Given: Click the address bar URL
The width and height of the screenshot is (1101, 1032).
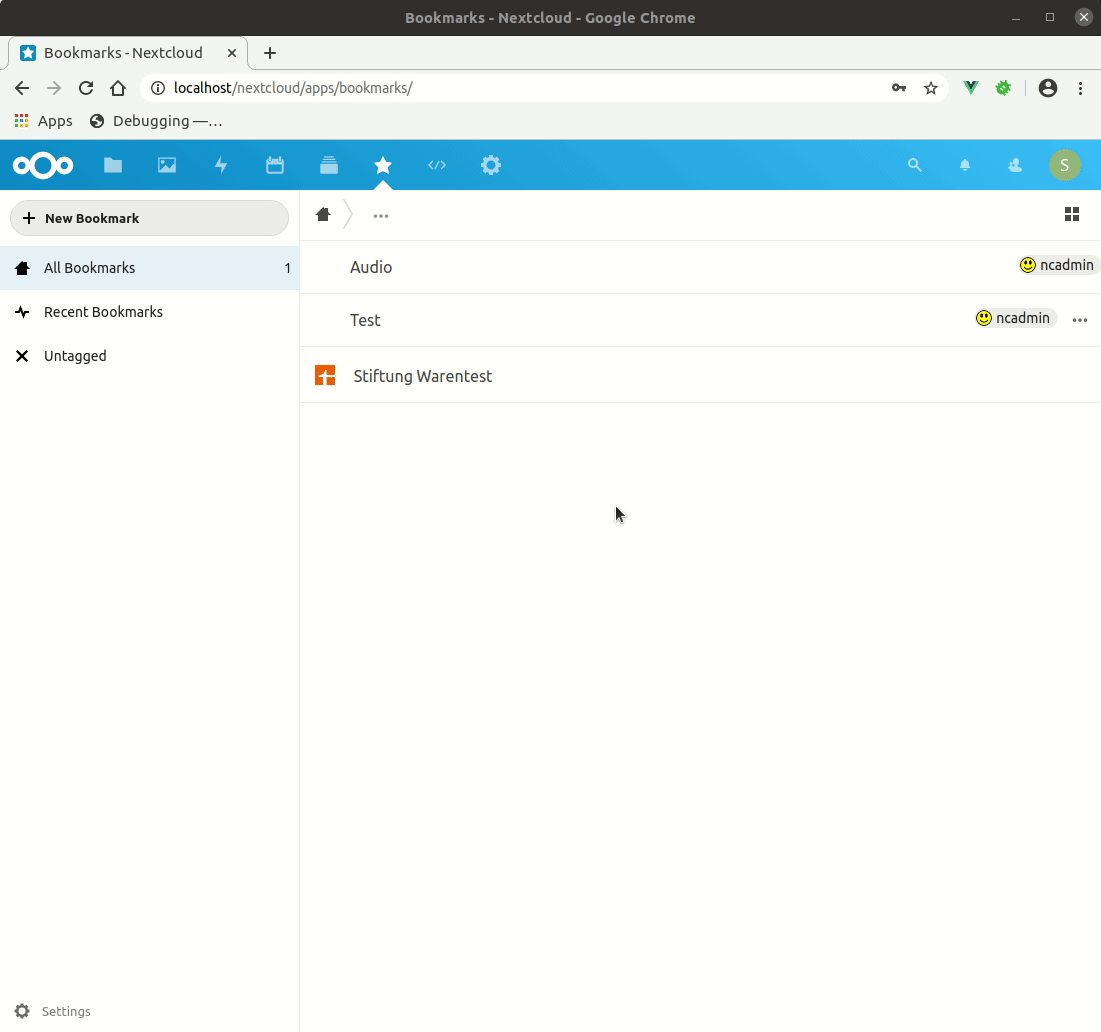Looking at the screenshot, I should (293, 88).
